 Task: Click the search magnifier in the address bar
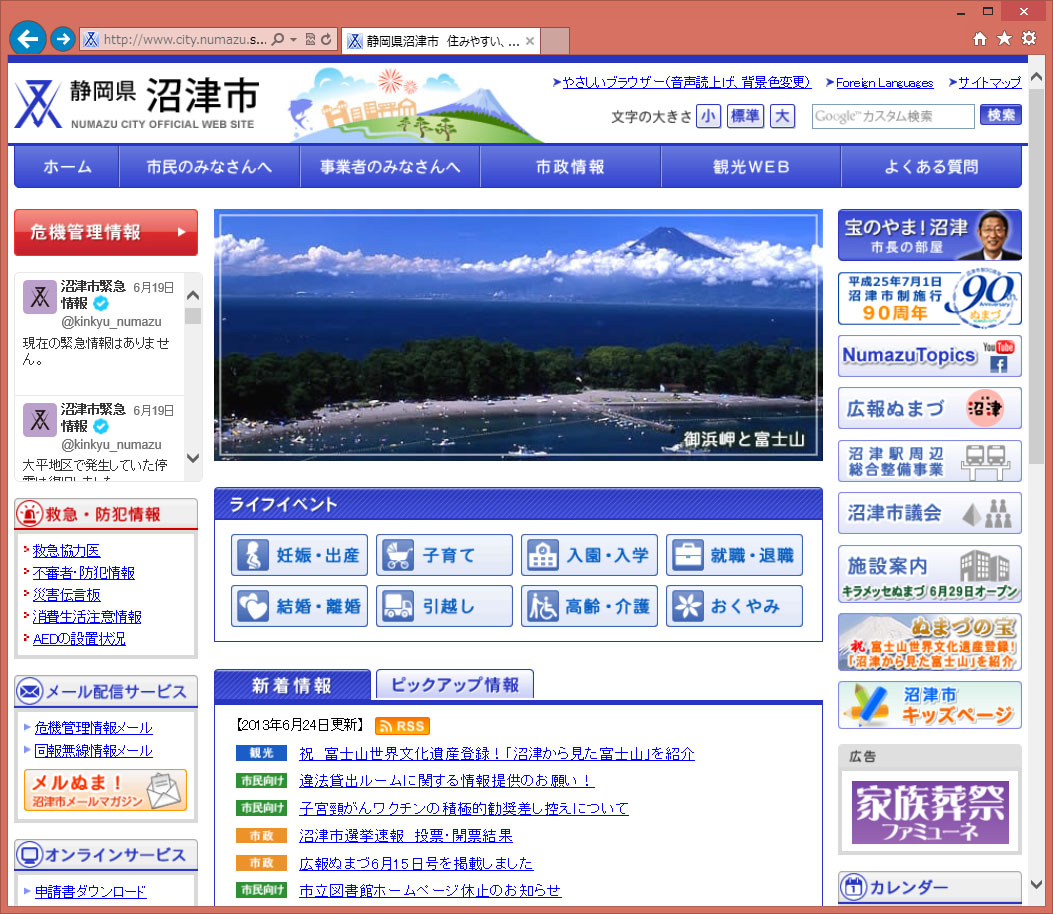pos(277,40)
